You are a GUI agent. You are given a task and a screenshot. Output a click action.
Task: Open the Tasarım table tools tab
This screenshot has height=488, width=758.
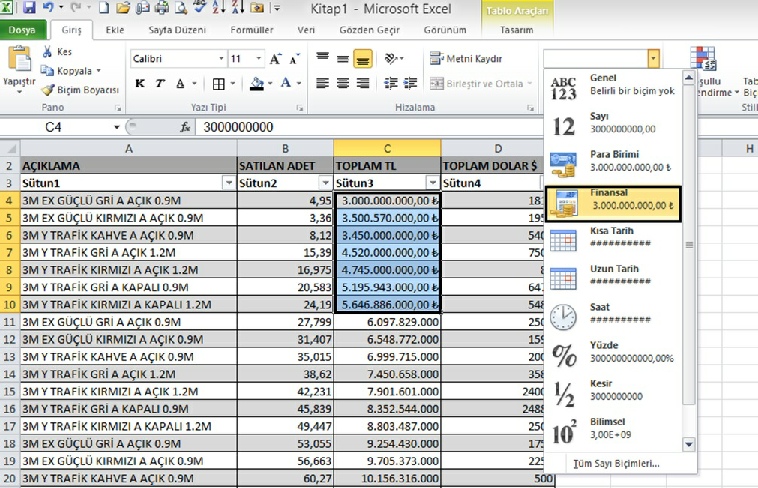pos(516,30)
